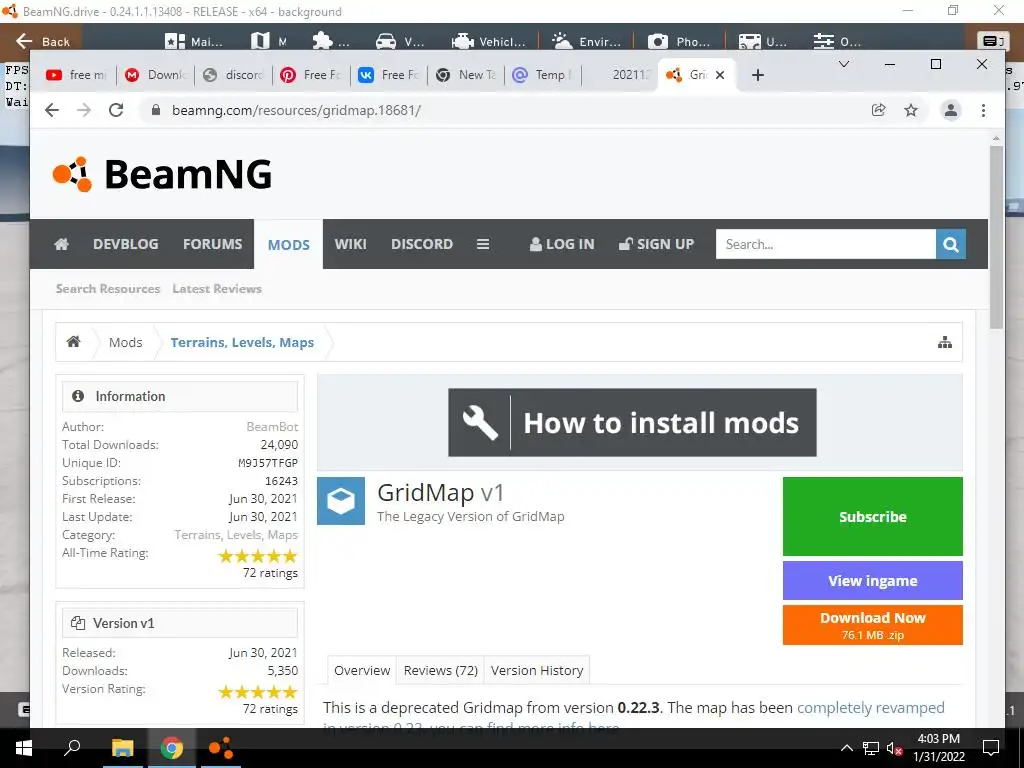This screenshot has height=768, width=1024.
Task: Open a new Chrome tab
Action: point(758,75)
